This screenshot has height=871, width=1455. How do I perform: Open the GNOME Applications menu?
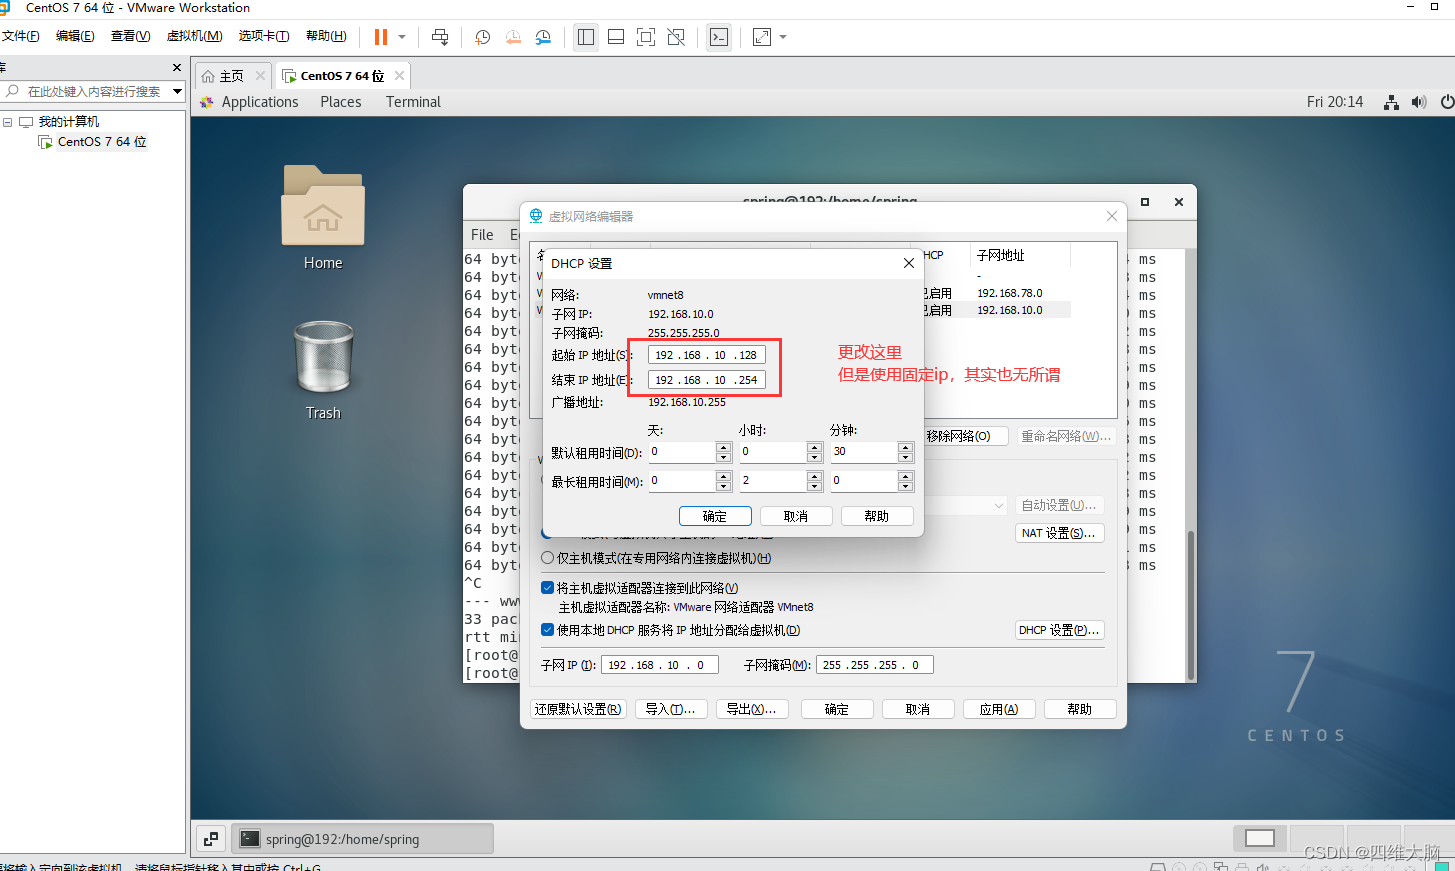(260, 102)
